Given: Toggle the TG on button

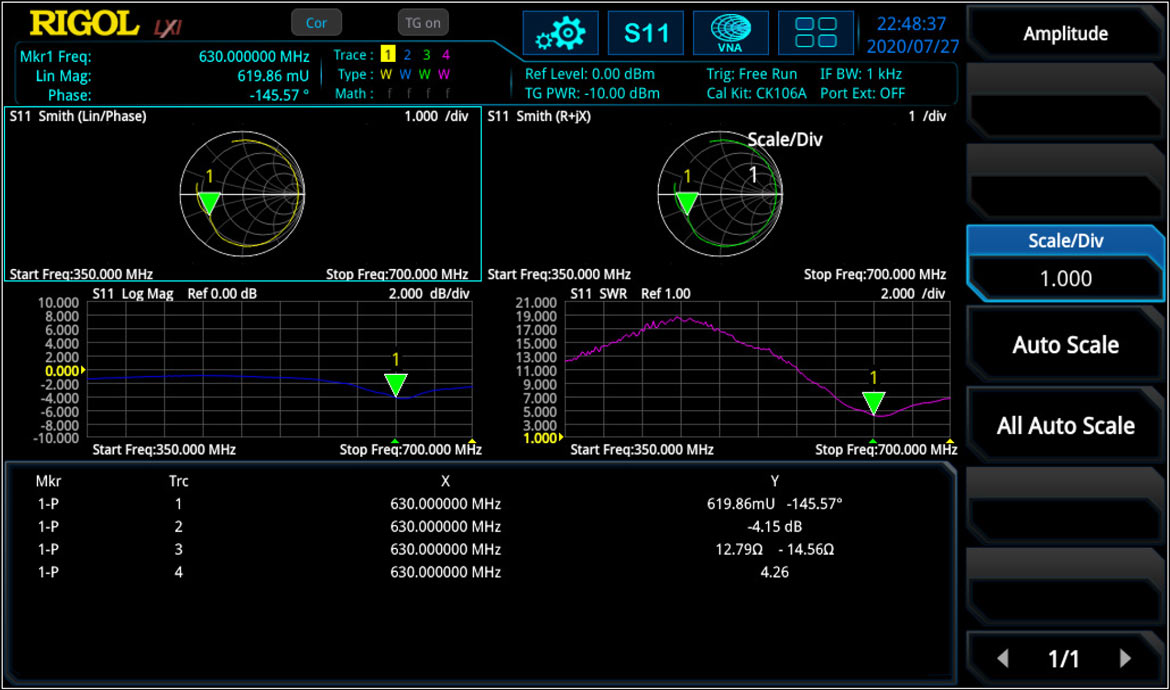Looking at the screenshot, I should 423,22.
